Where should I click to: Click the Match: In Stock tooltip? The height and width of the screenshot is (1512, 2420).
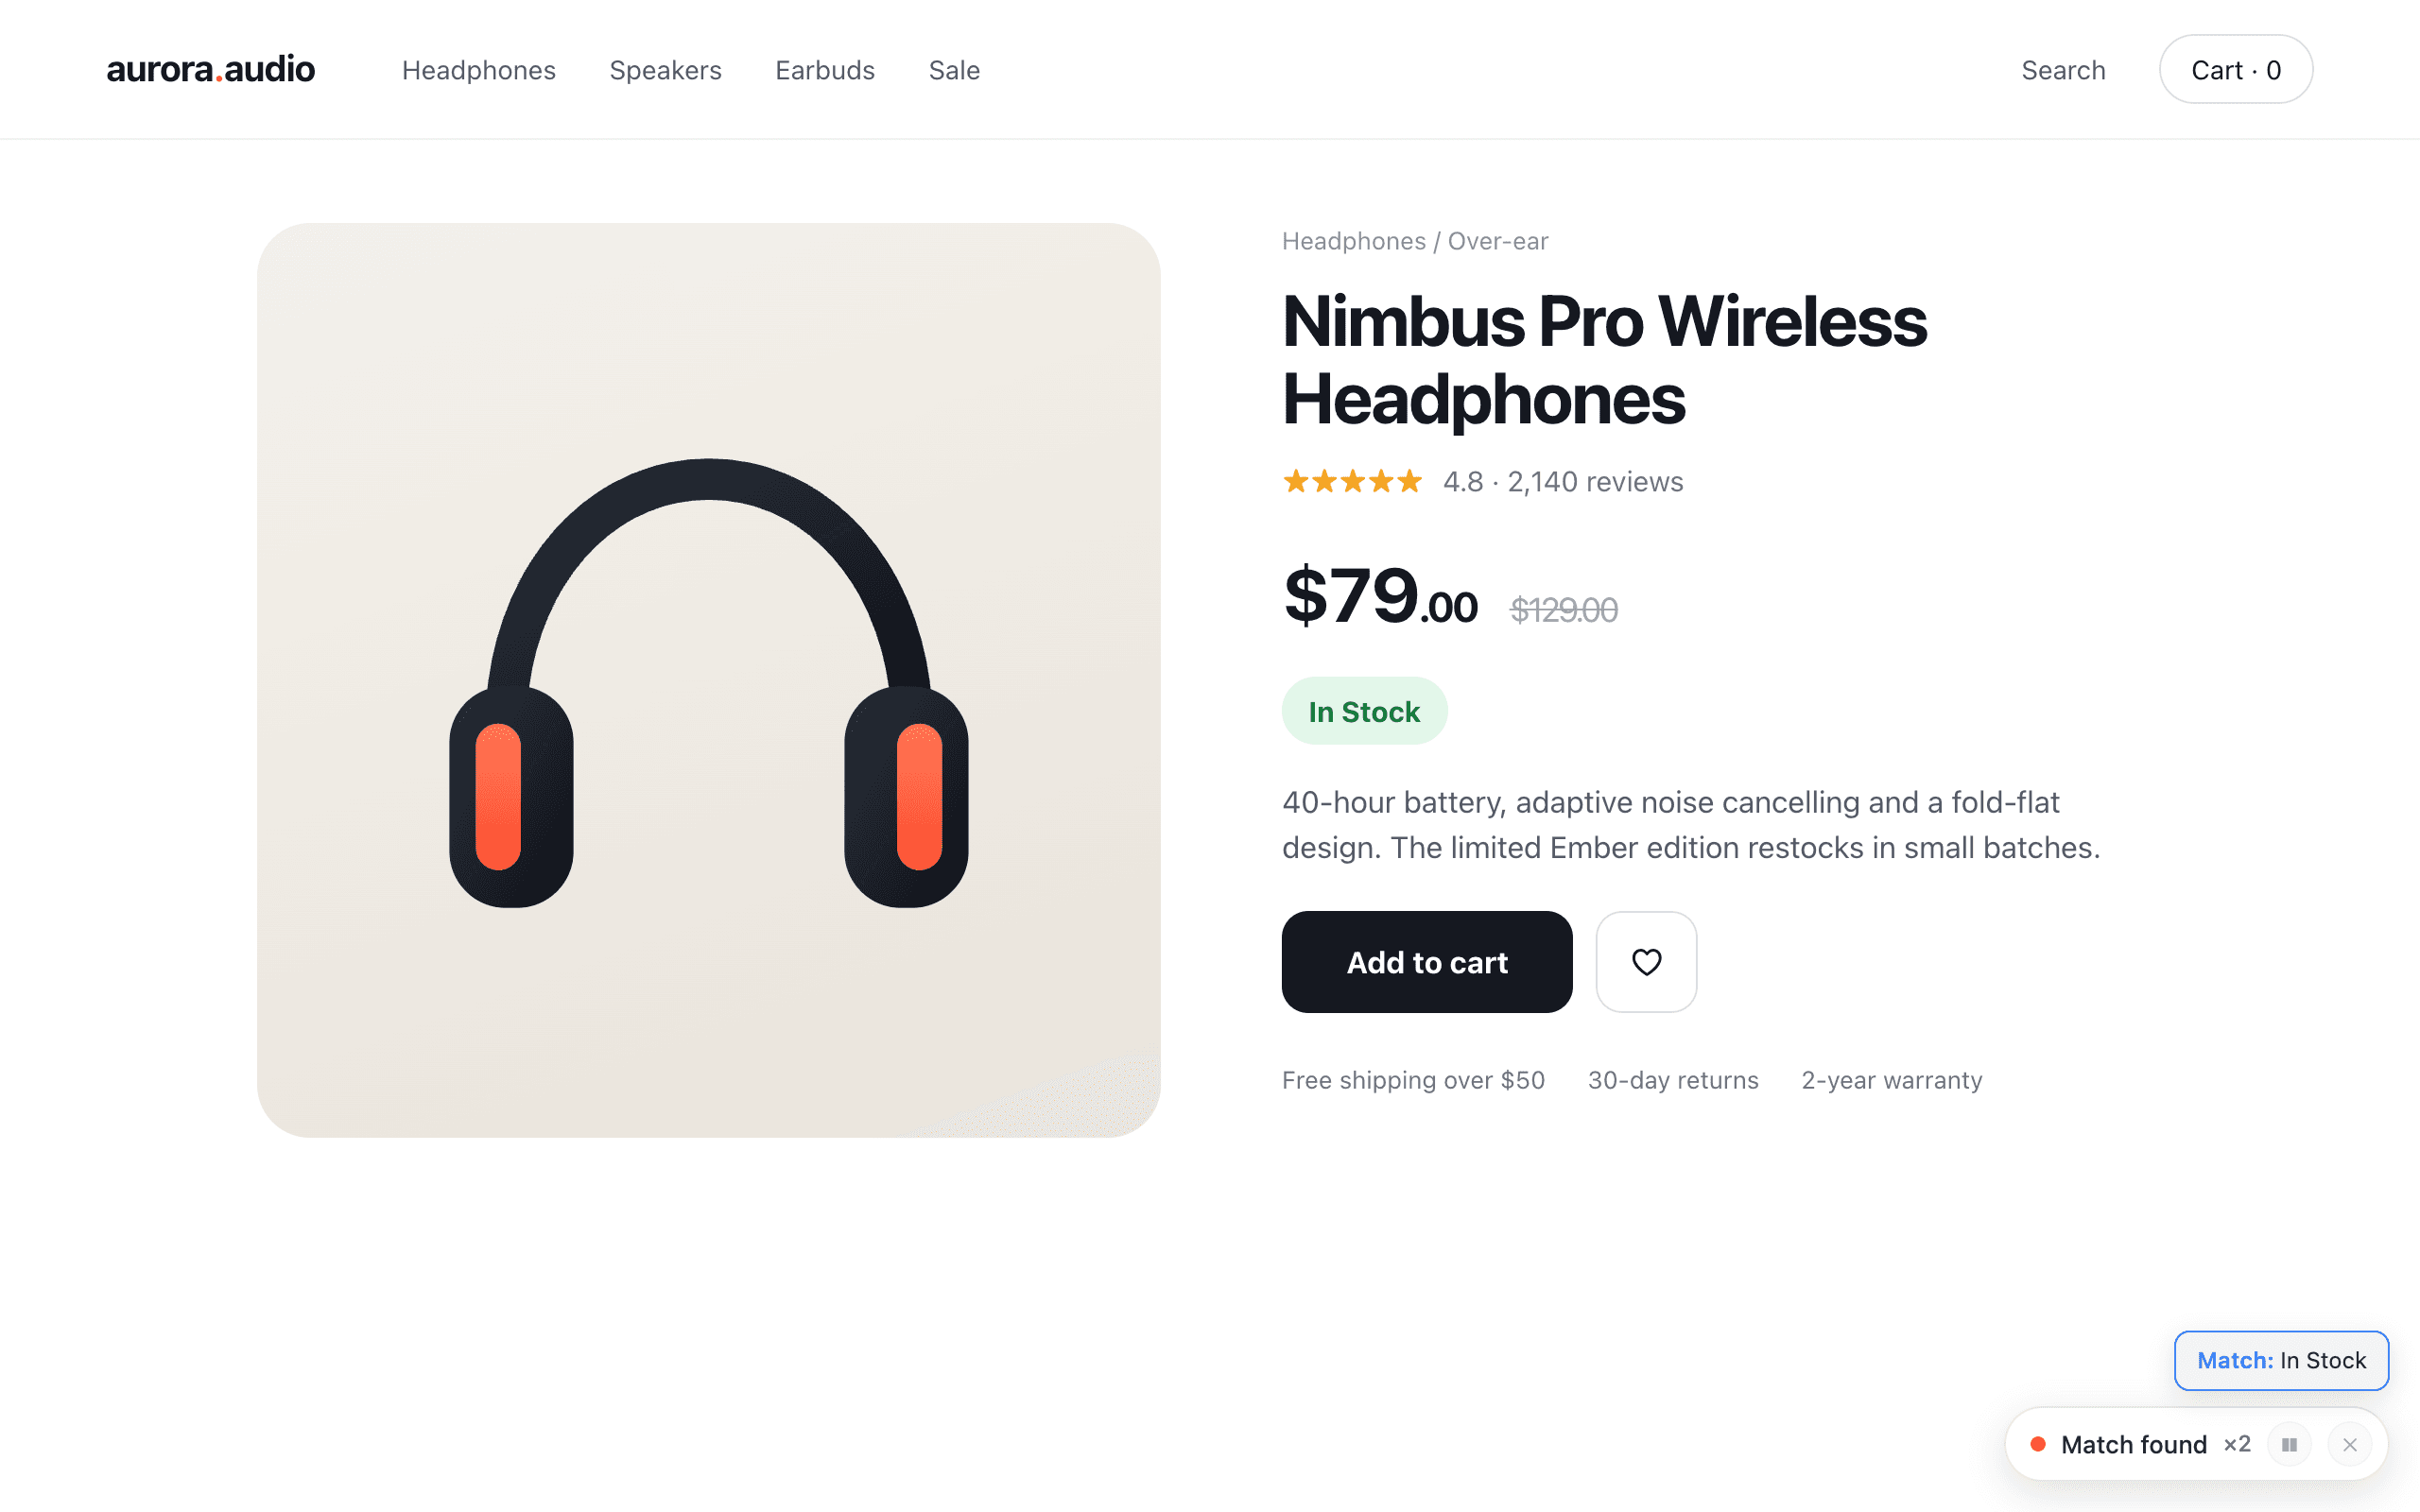[x=2281, y=1360]
